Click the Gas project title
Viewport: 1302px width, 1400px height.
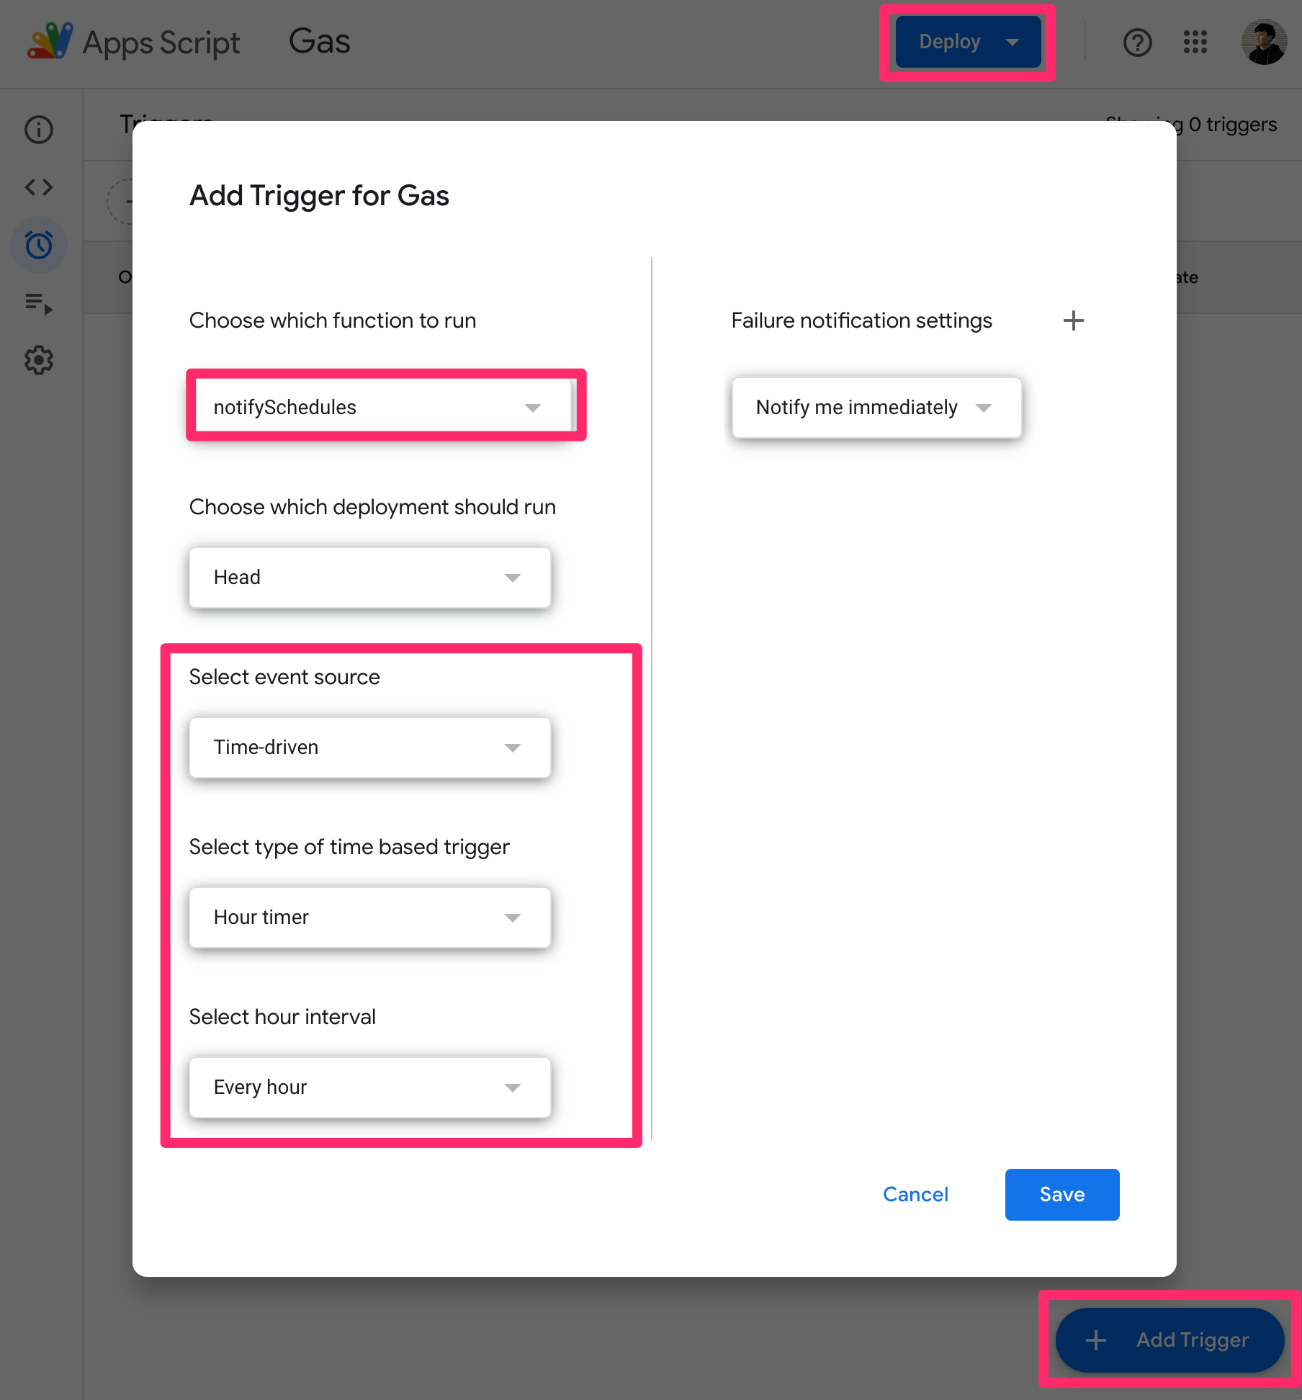click(x=318, y=41)
